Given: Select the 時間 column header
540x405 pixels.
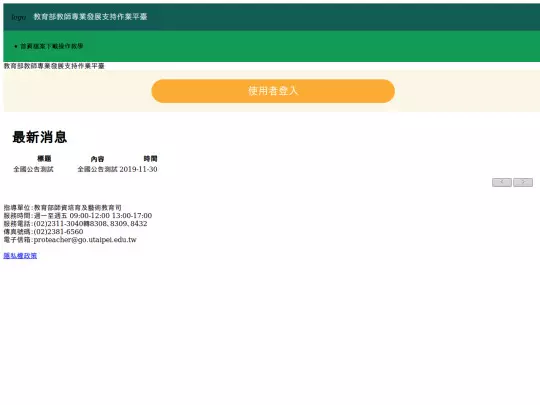Looking at the screenshot, I should coord(150,159).
